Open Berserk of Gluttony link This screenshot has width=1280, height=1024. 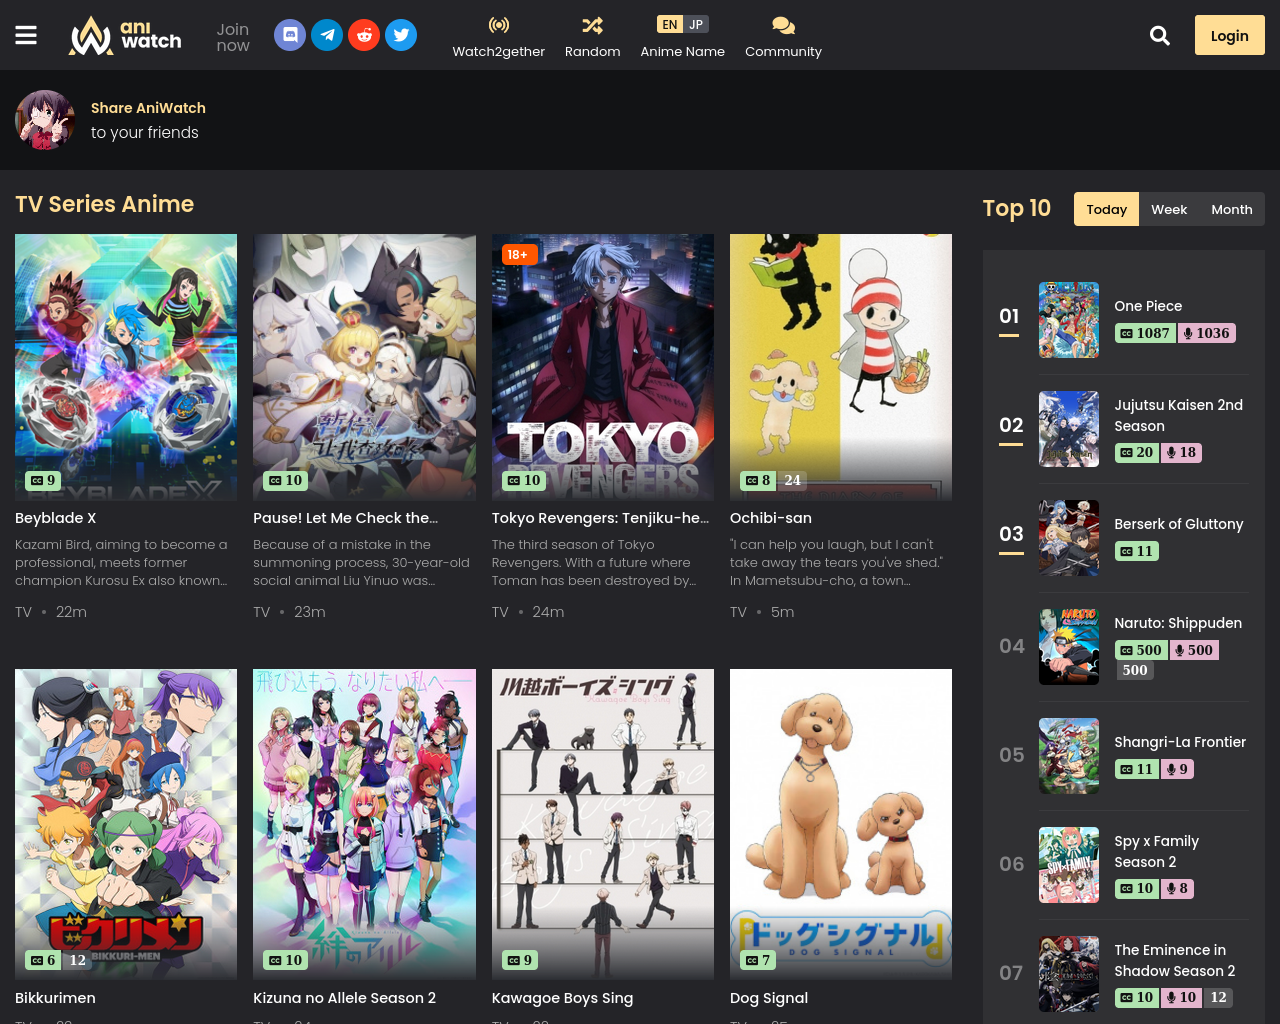tap(1179, 524)
